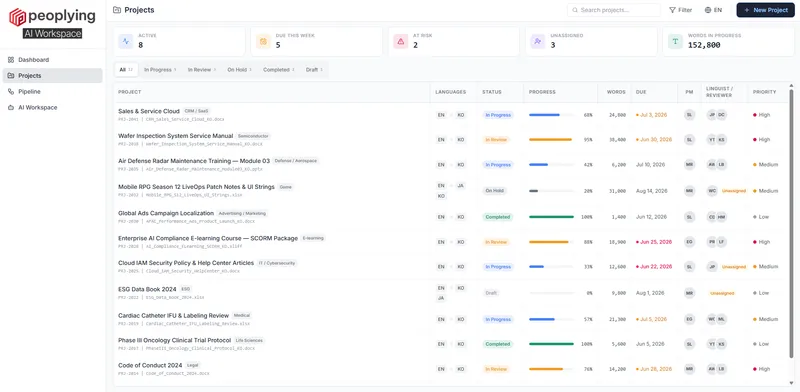Click the High priority in Code of Conduct row
Image resolution: width=800 pixels, height=392 pixels.
(762, 369)
